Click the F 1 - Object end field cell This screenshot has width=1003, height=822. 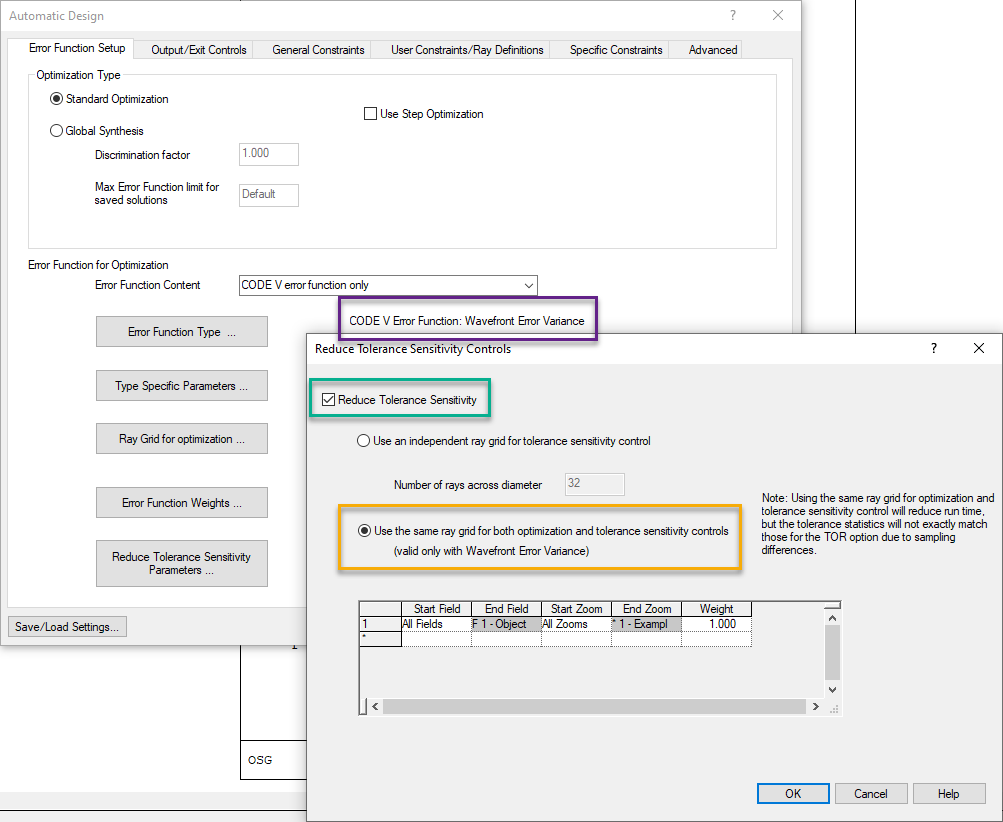click(507, 624)
